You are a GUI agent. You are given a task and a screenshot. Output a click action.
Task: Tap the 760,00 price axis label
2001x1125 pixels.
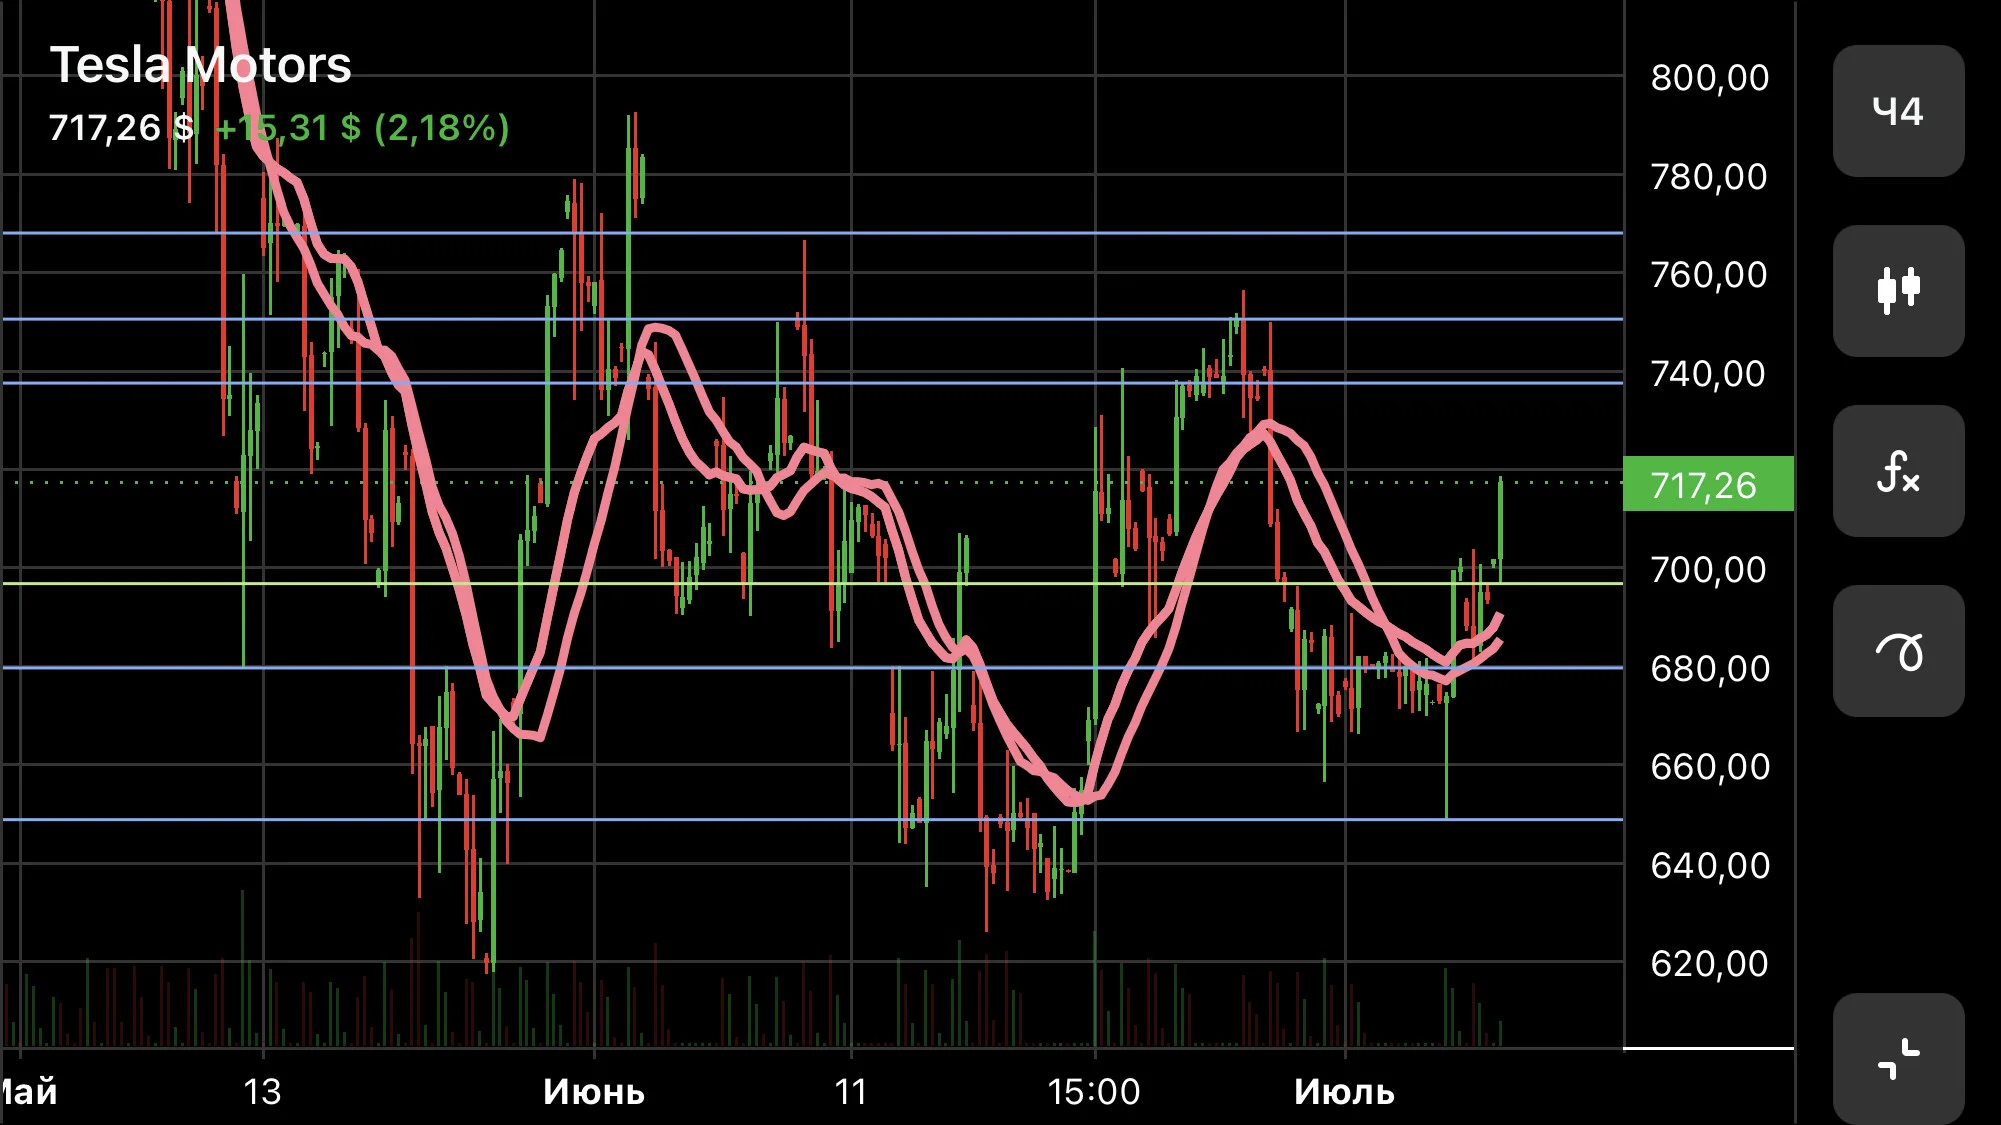tap(1709, 275)
